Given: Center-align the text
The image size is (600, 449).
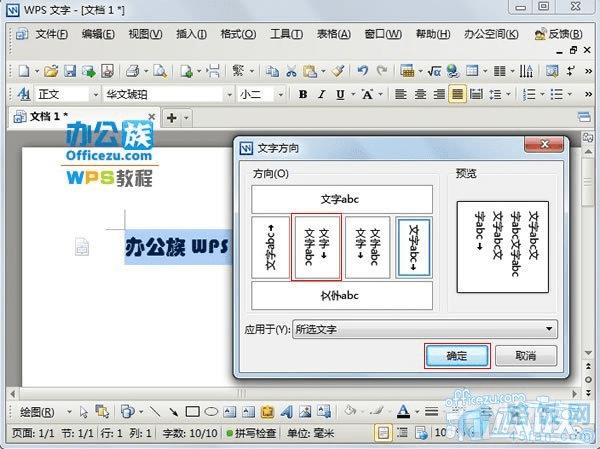Looking at the screenshot, I should coord(420,94).
